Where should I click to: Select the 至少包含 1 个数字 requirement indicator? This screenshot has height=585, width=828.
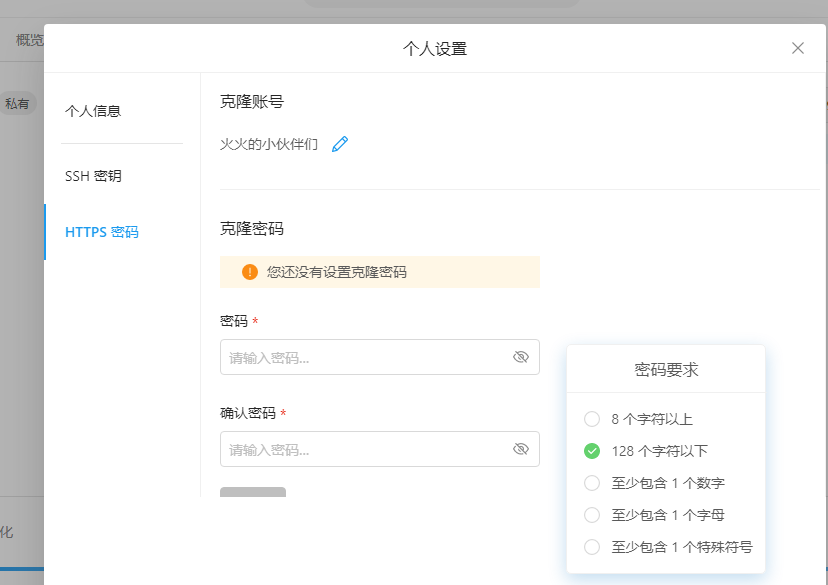(590, 483)
